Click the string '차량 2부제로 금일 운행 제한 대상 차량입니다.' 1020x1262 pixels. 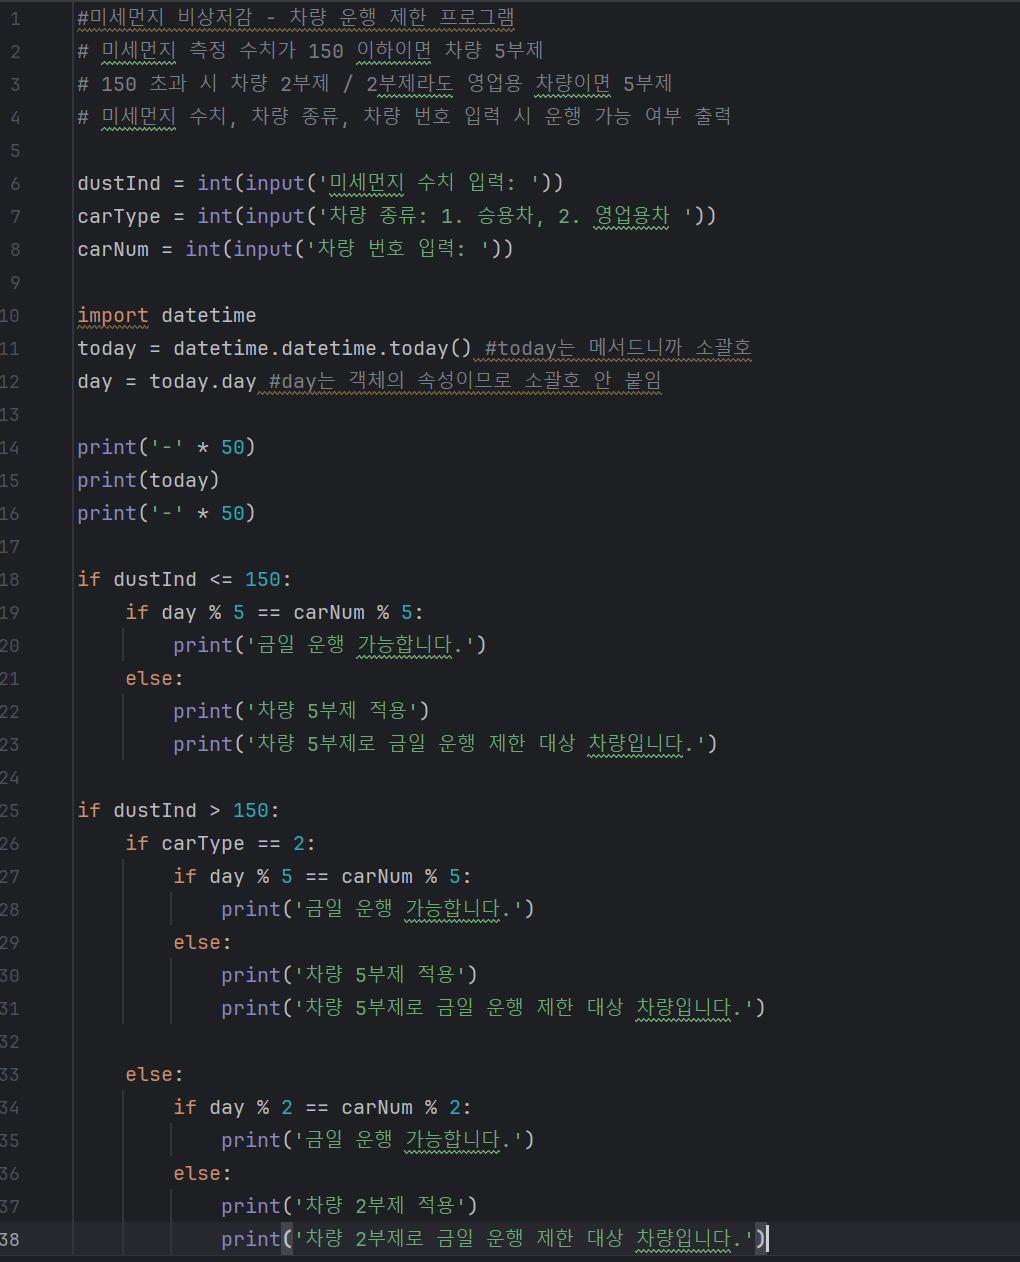tap(524, 1239)
